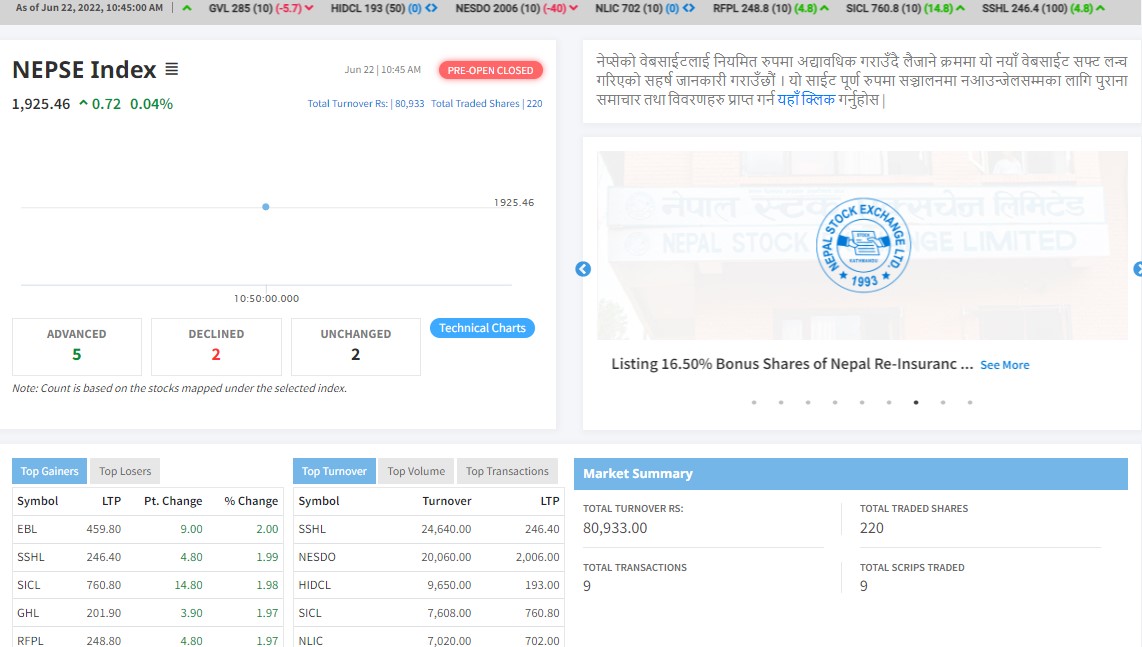Click NLIC 702 ticker entry

click(x=645, y=8)
